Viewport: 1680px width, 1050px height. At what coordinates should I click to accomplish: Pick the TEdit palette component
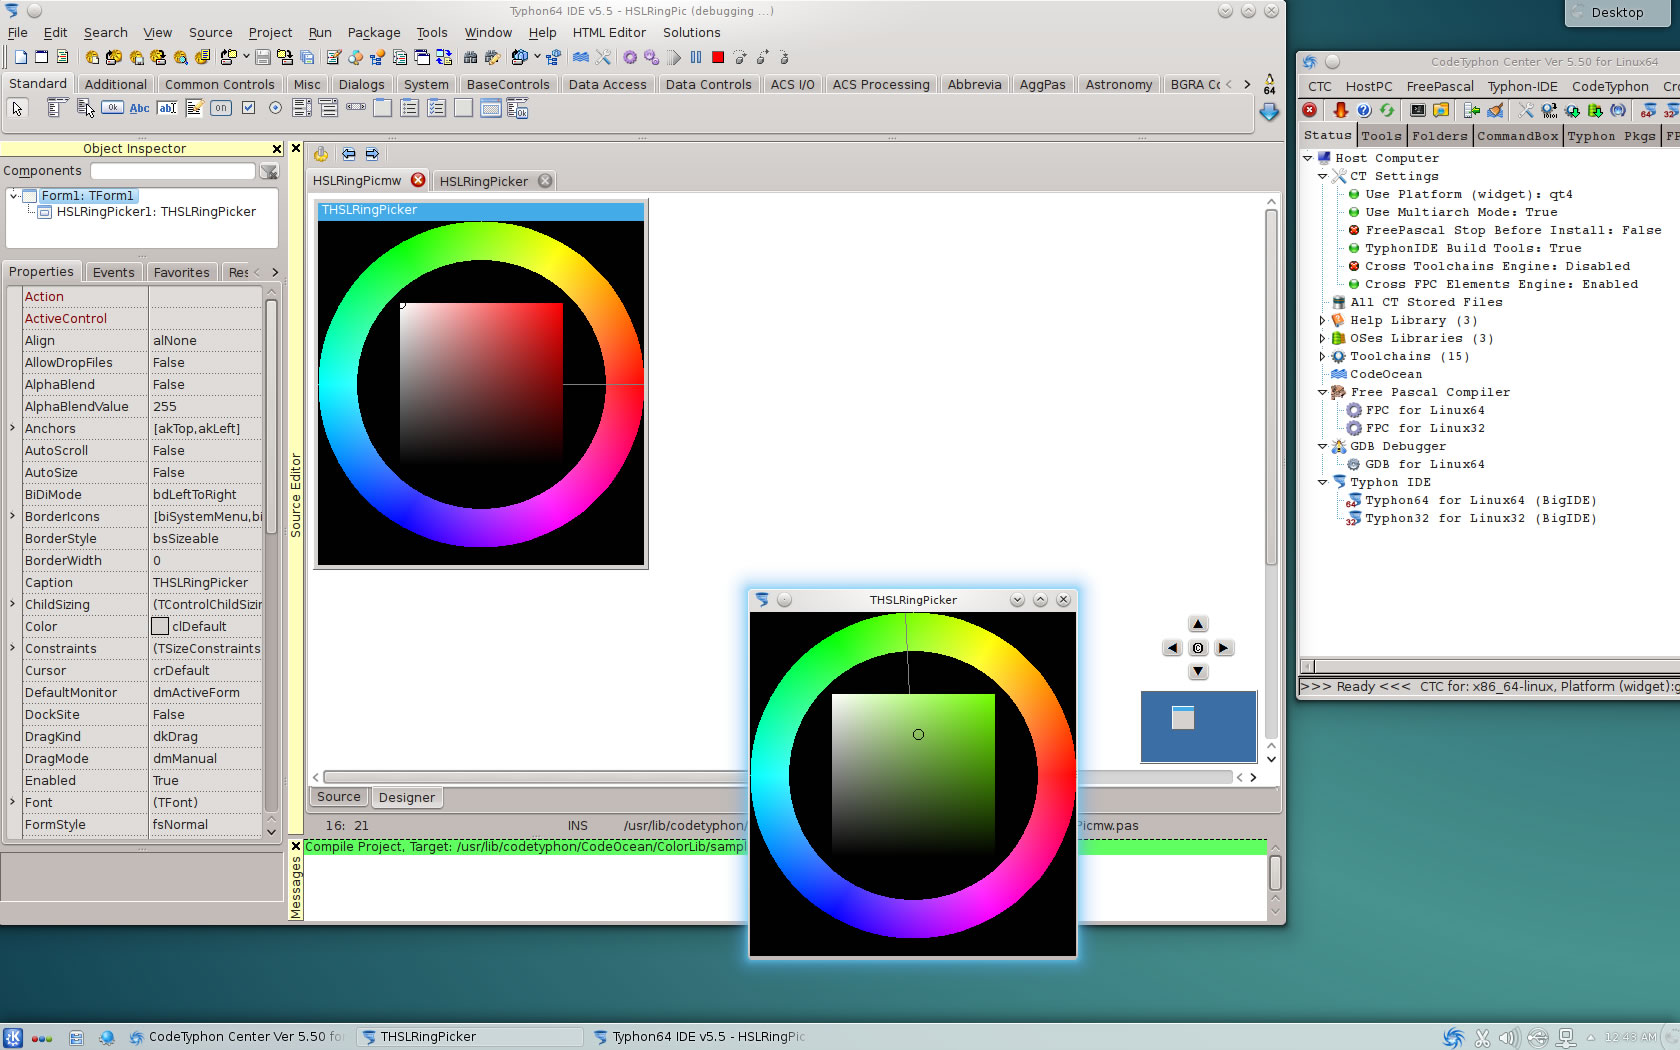[x=167, y=108]
